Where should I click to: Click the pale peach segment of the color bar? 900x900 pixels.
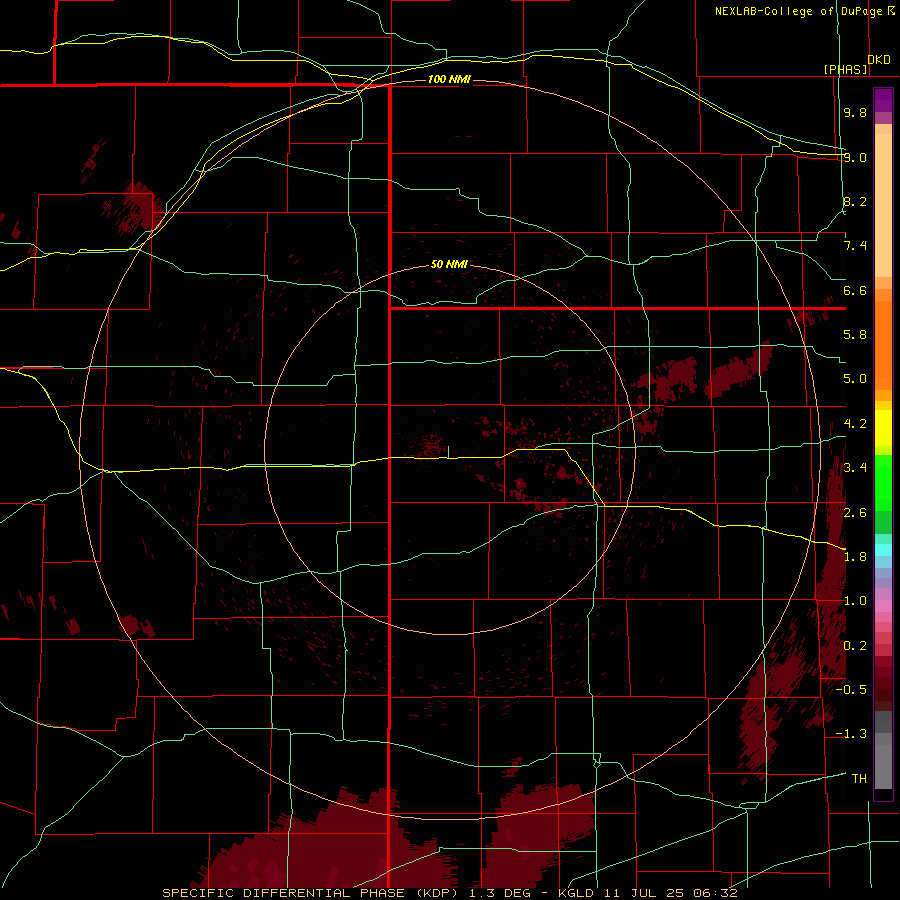(x=883, y=205)
